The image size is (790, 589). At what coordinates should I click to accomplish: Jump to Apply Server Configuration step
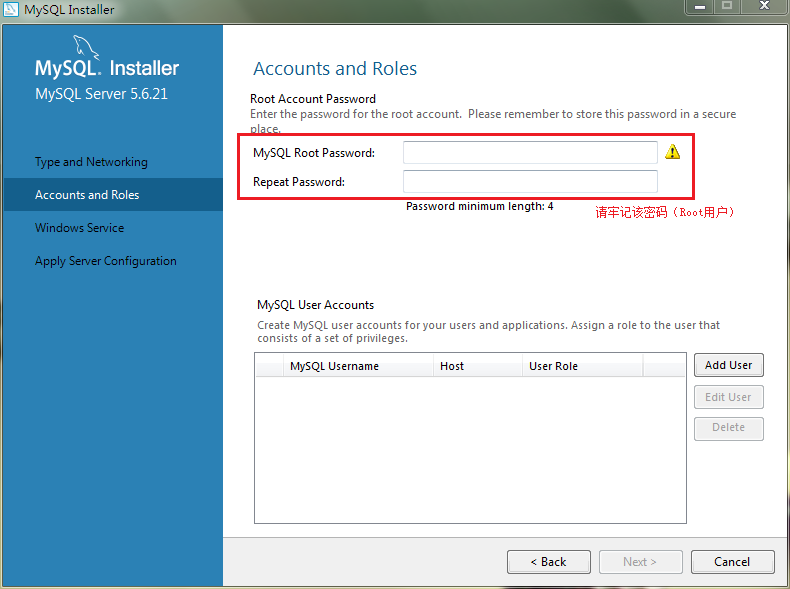click(x=106, y=261)
